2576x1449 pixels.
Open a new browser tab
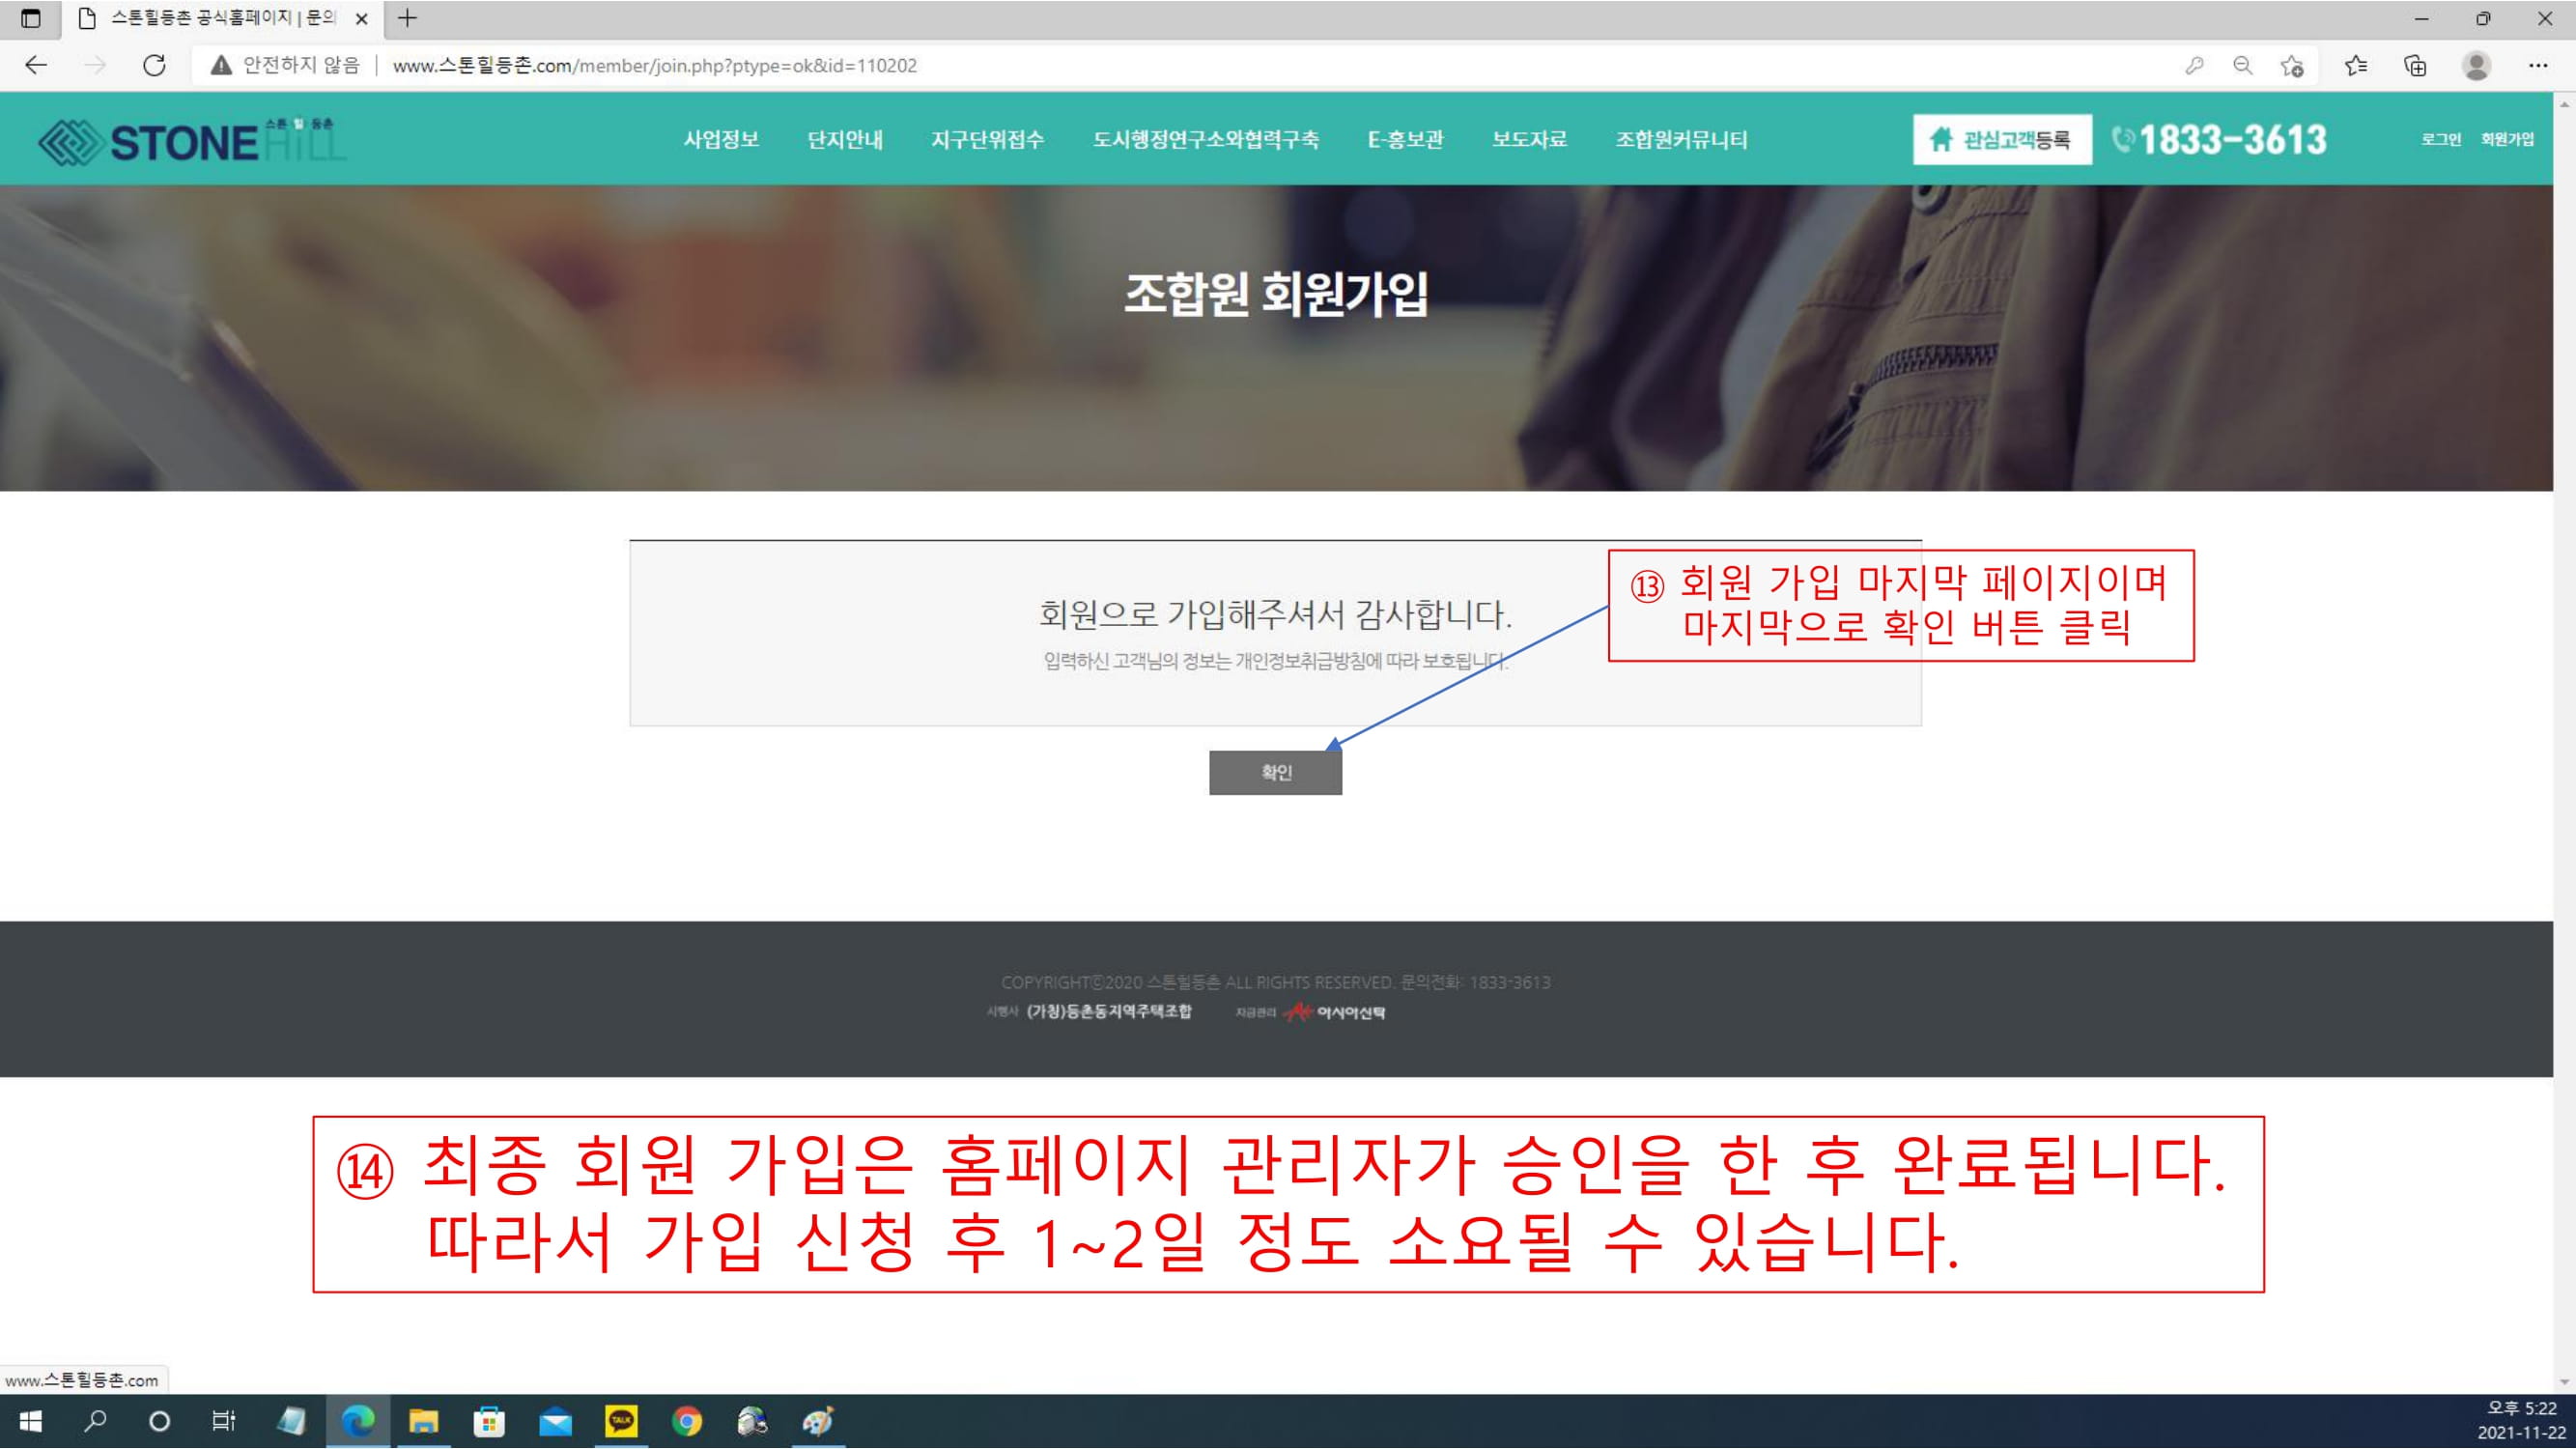click(407, 18)
